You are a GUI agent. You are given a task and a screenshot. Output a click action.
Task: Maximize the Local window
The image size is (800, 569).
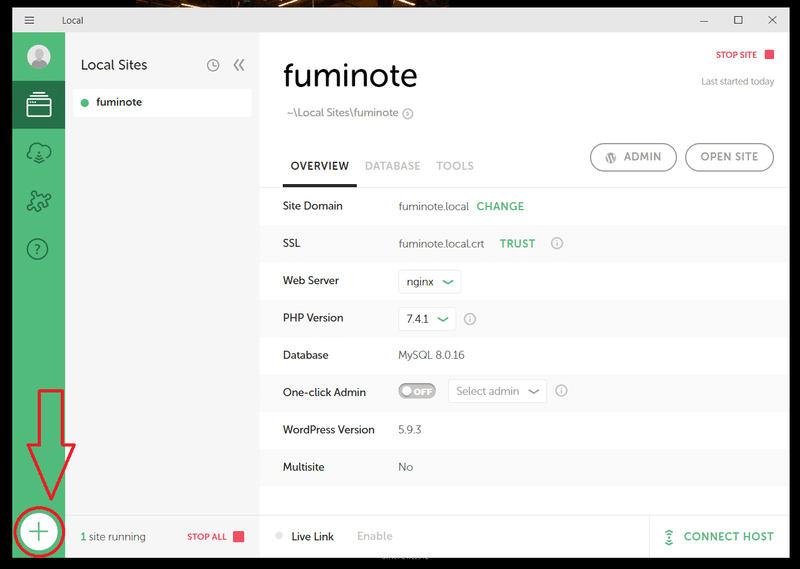(738, 20)
